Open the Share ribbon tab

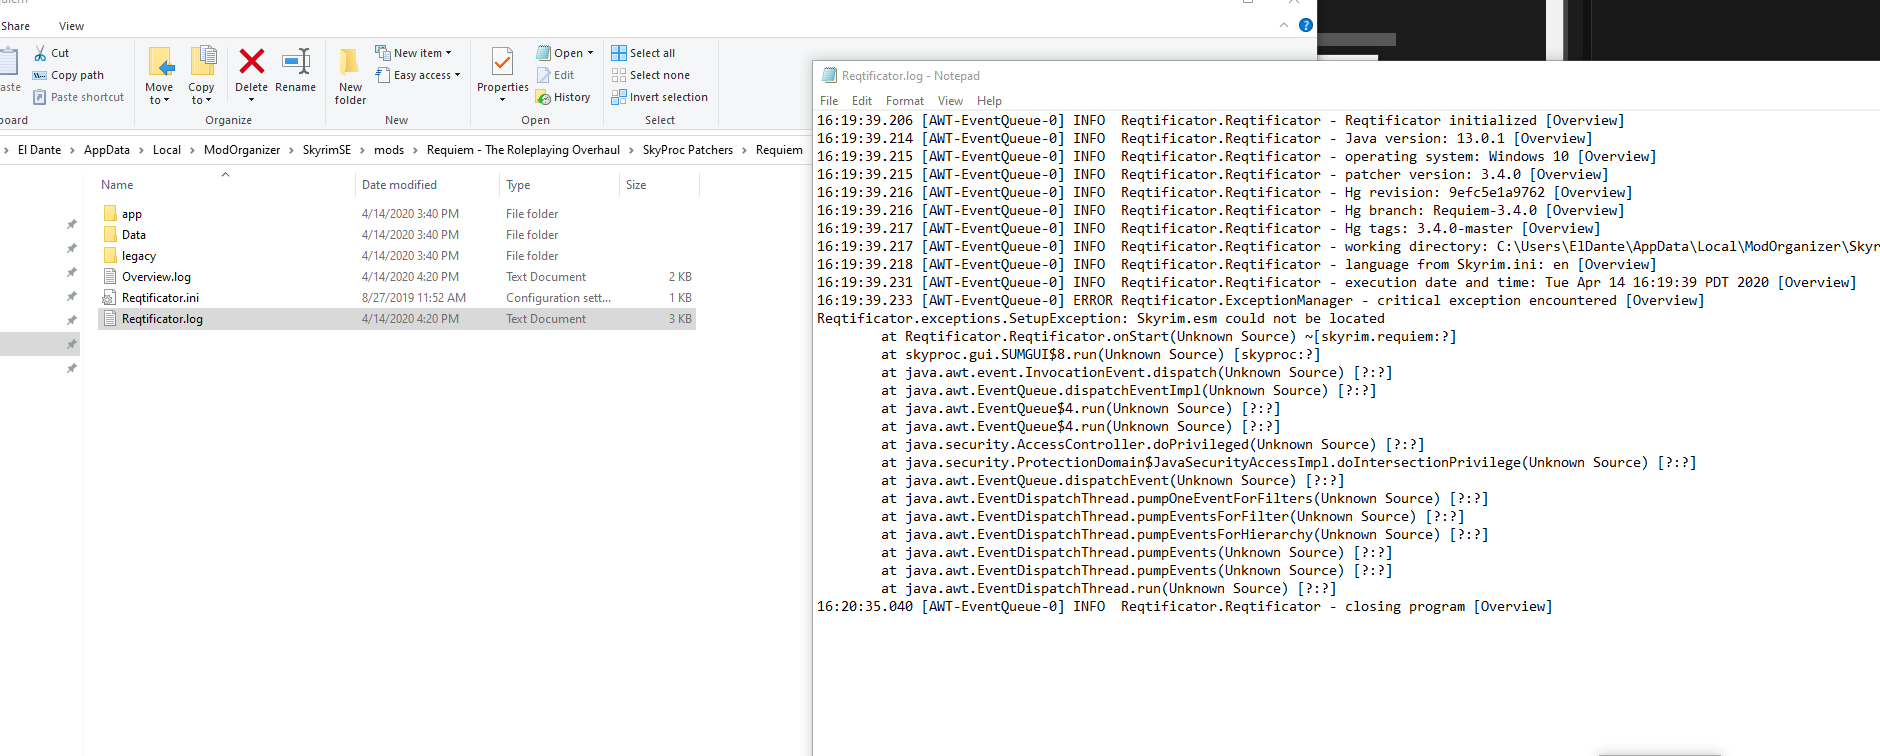tap(15, 26)
